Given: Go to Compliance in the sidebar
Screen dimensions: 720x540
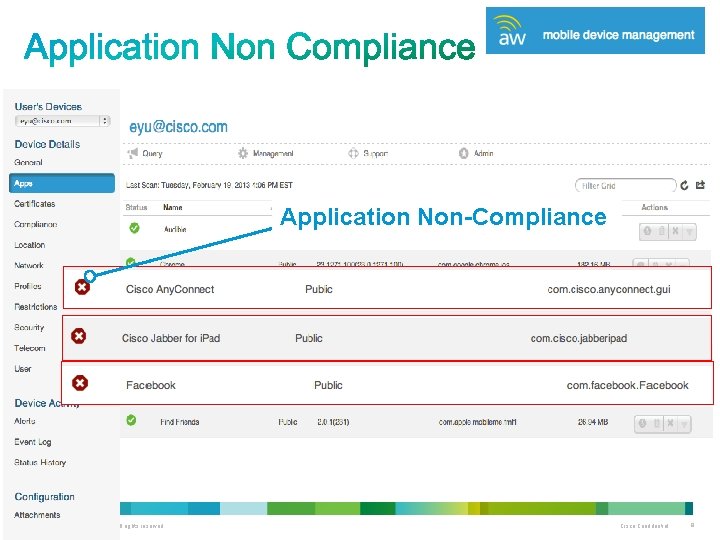Looking at the screenshot, I should coord(35,224).
